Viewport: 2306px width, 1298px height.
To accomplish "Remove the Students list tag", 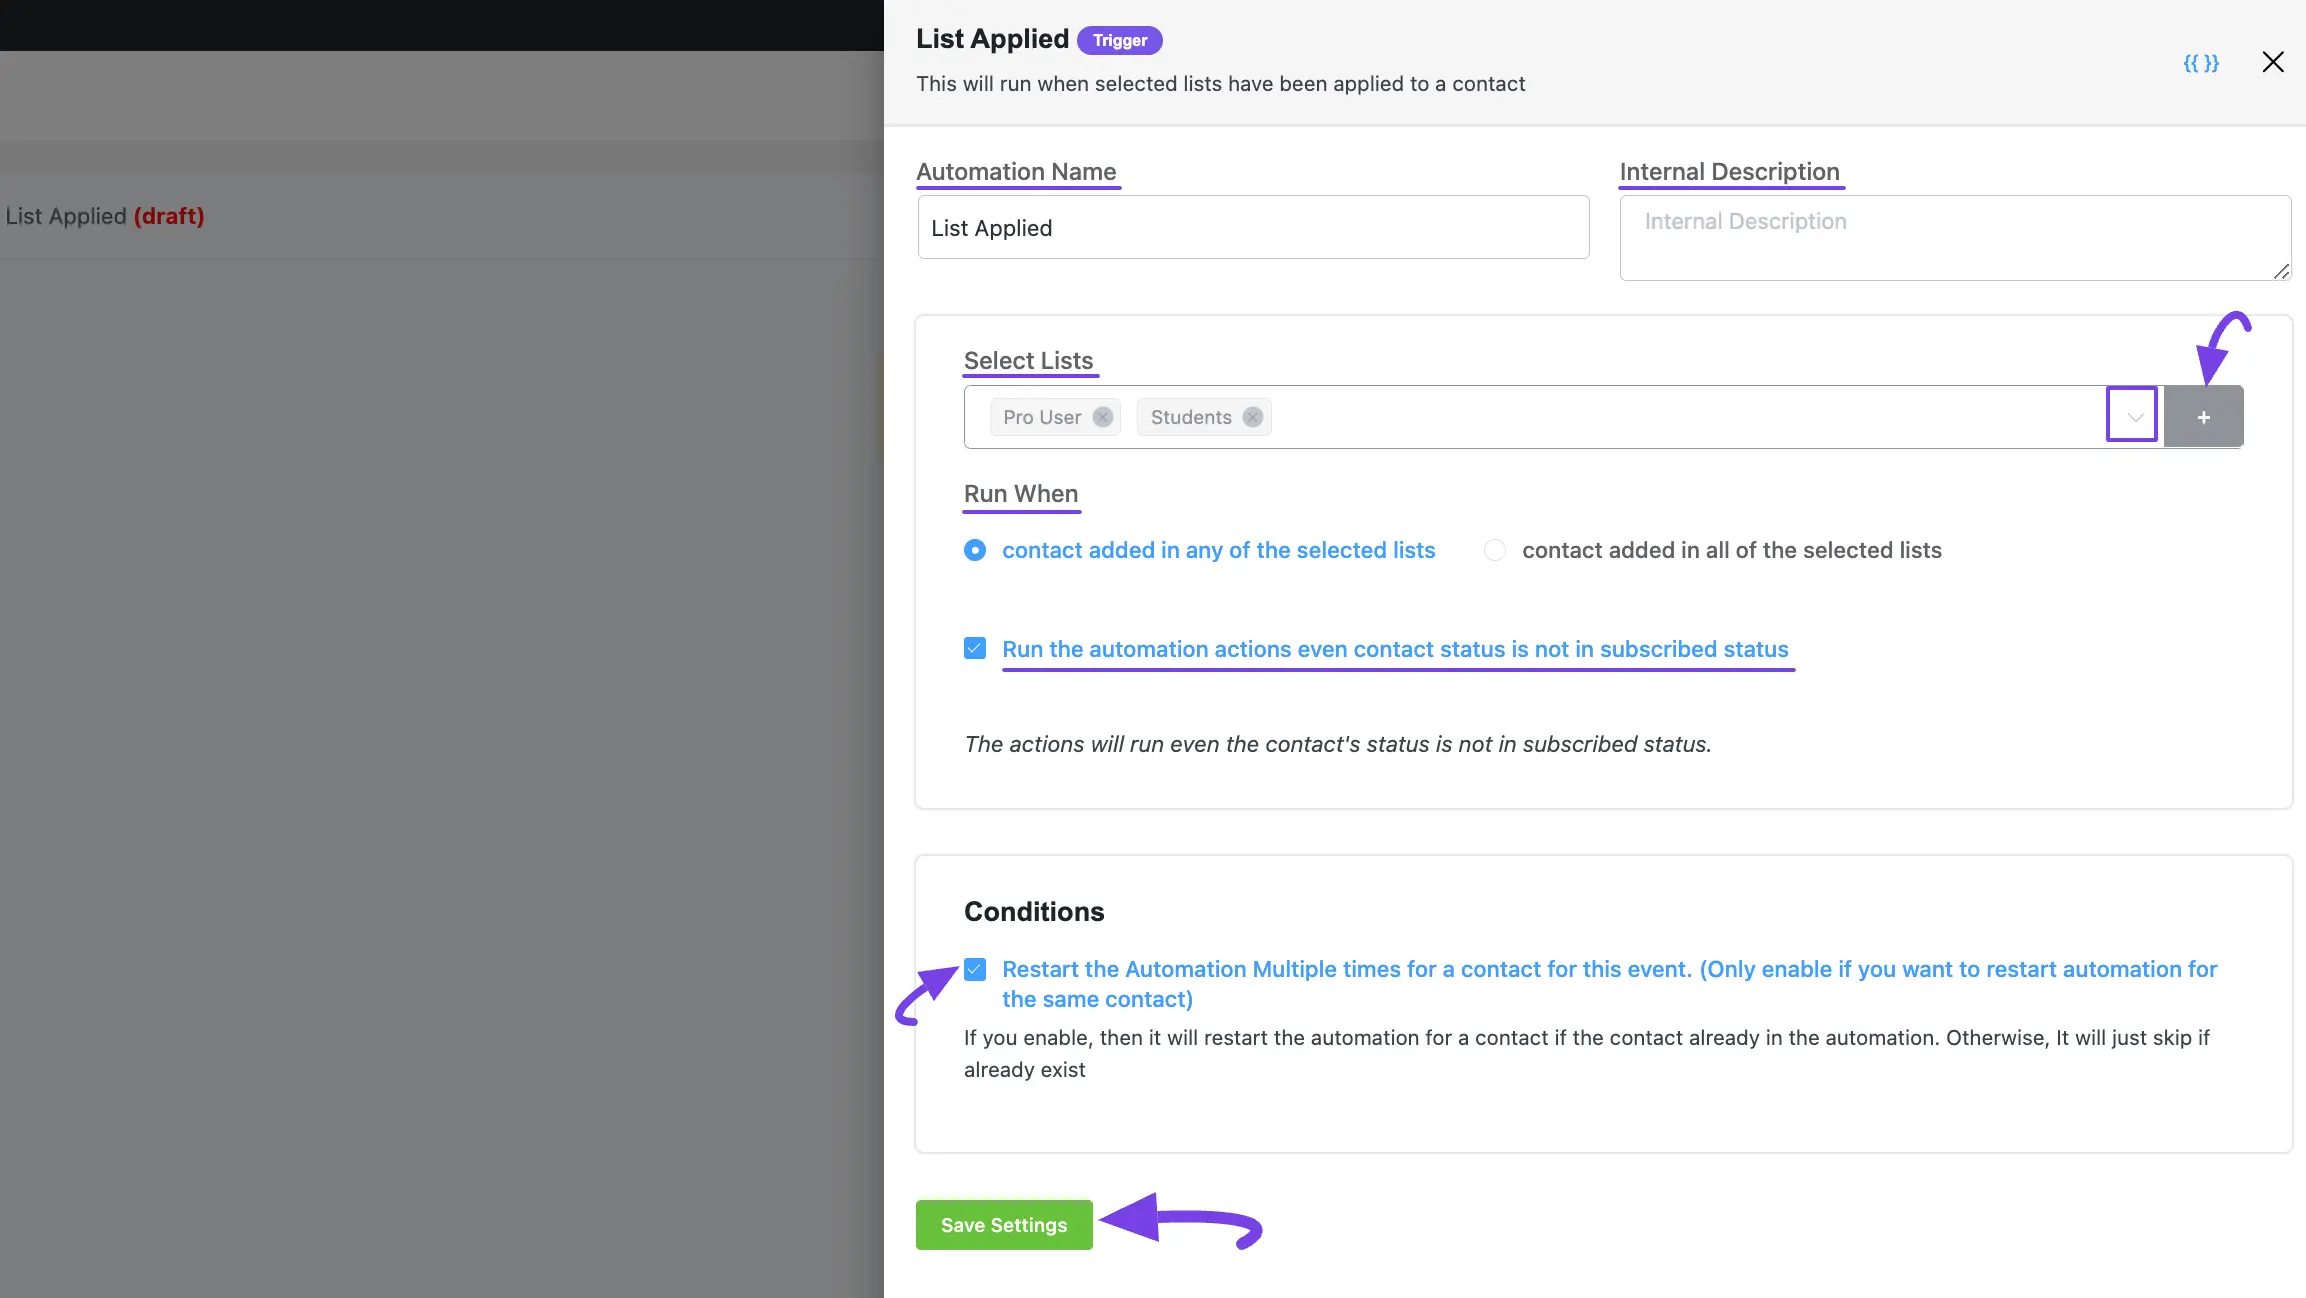I will pyautogui.click(x=1251, y=416).
